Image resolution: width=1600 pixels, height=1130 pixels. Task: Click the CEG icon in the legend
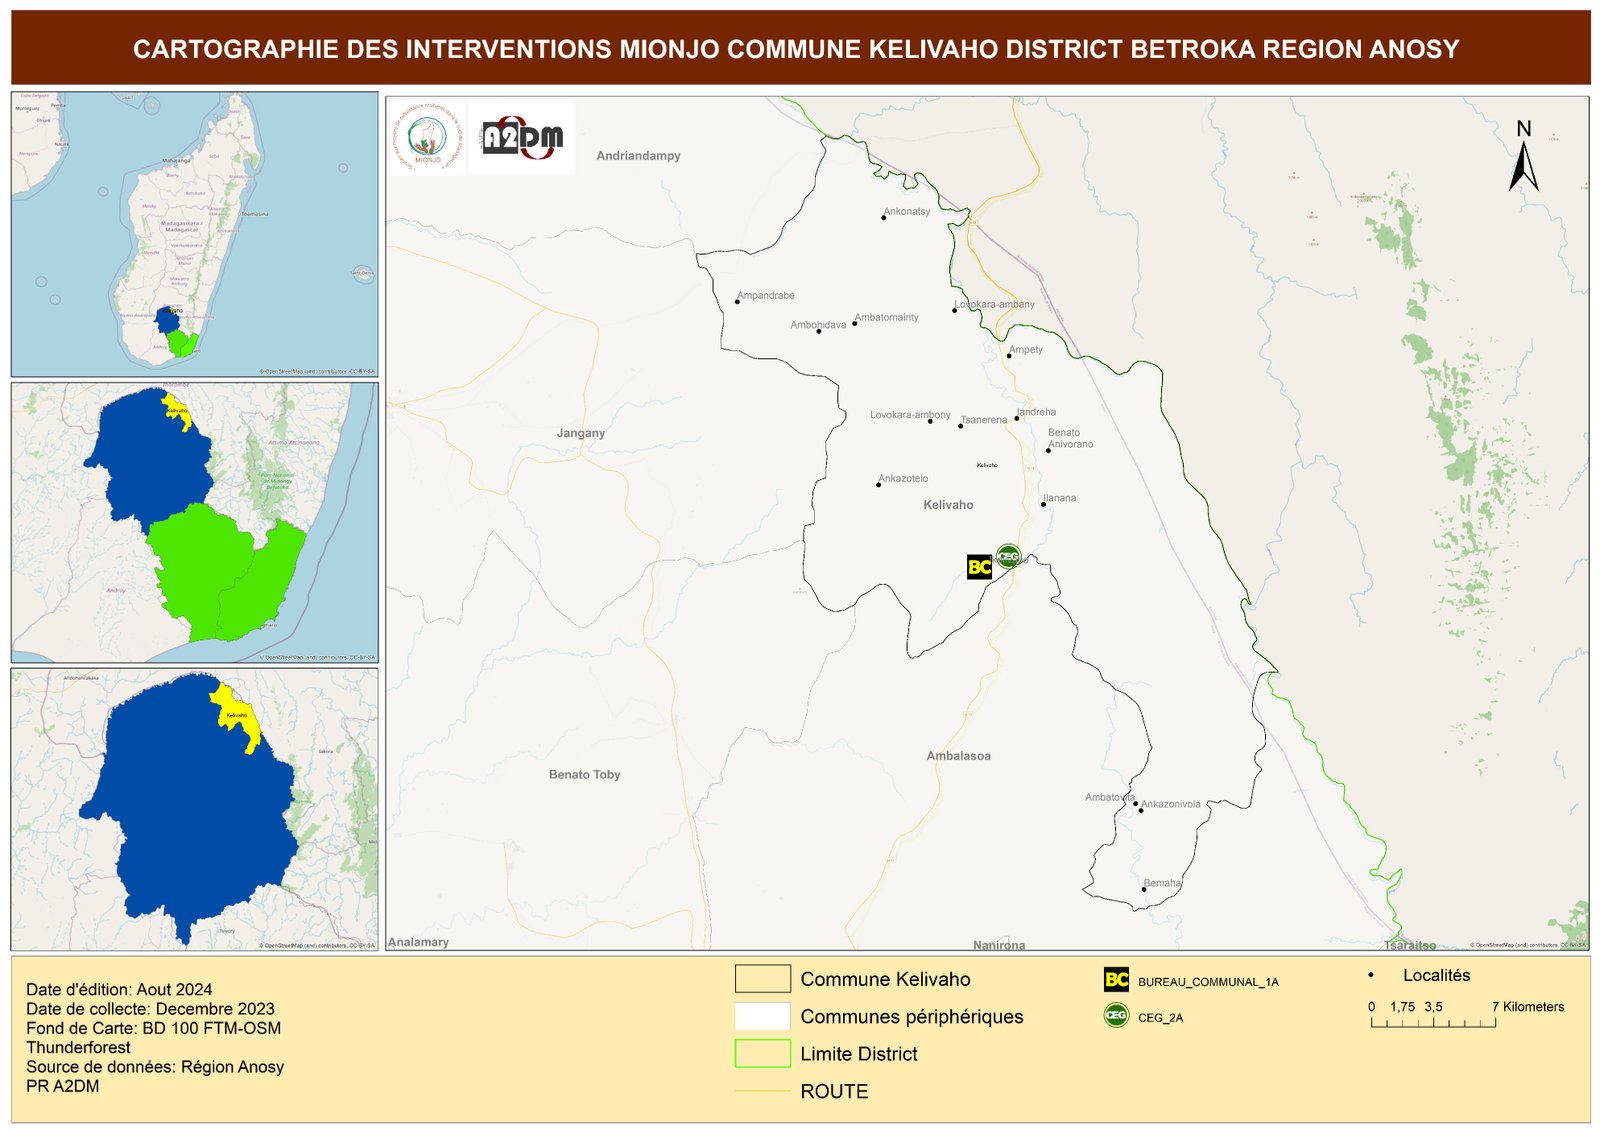coord(1116,1015)
